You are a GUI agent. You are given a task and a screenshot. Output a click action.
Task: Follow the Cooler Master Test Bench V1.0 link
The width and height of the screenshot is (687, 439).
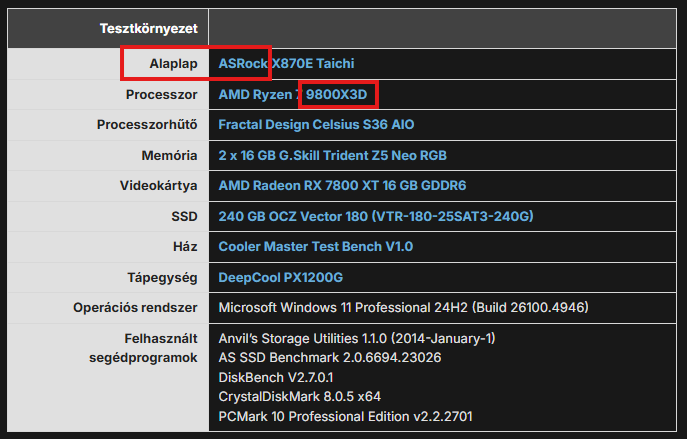[x=315, y=246]
